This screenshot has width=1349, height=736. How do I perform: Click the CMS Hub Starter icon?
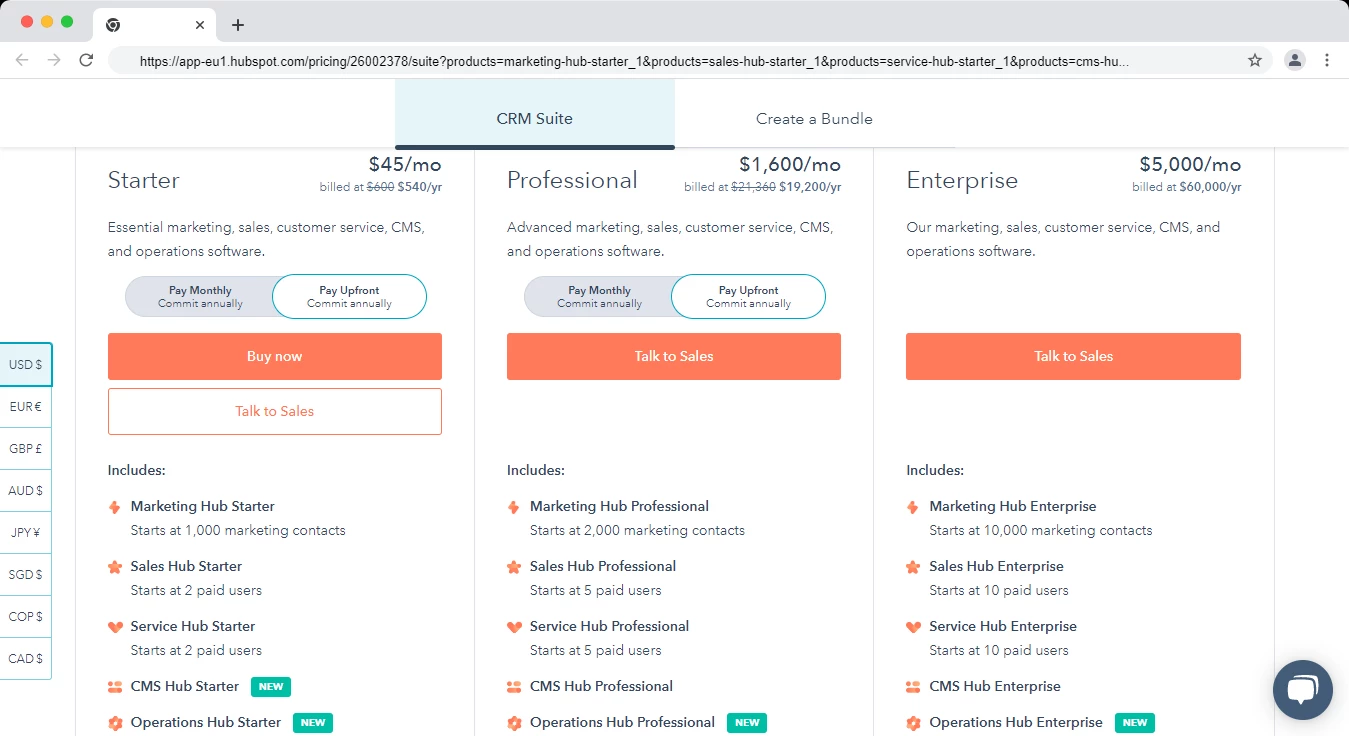115,687
